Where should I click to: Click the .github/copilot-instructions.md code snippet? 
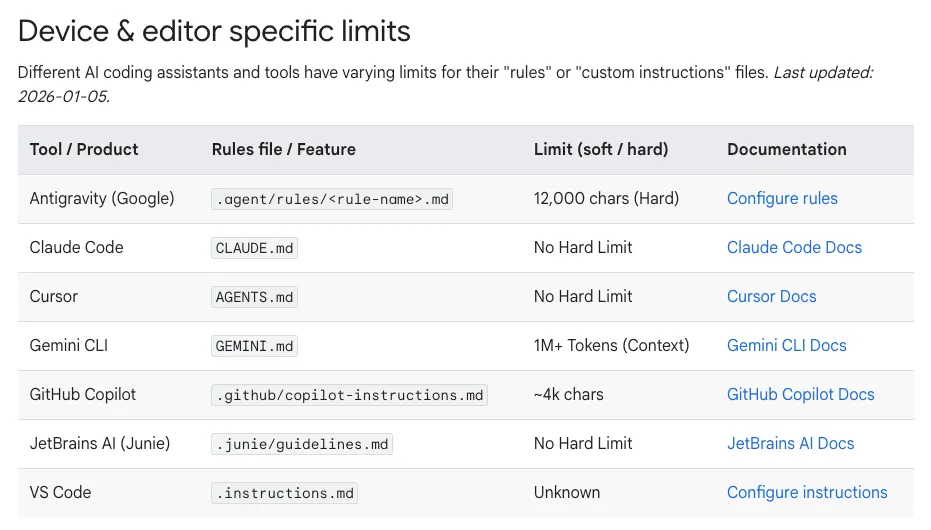pyautogui.click(x=349, y=395)
